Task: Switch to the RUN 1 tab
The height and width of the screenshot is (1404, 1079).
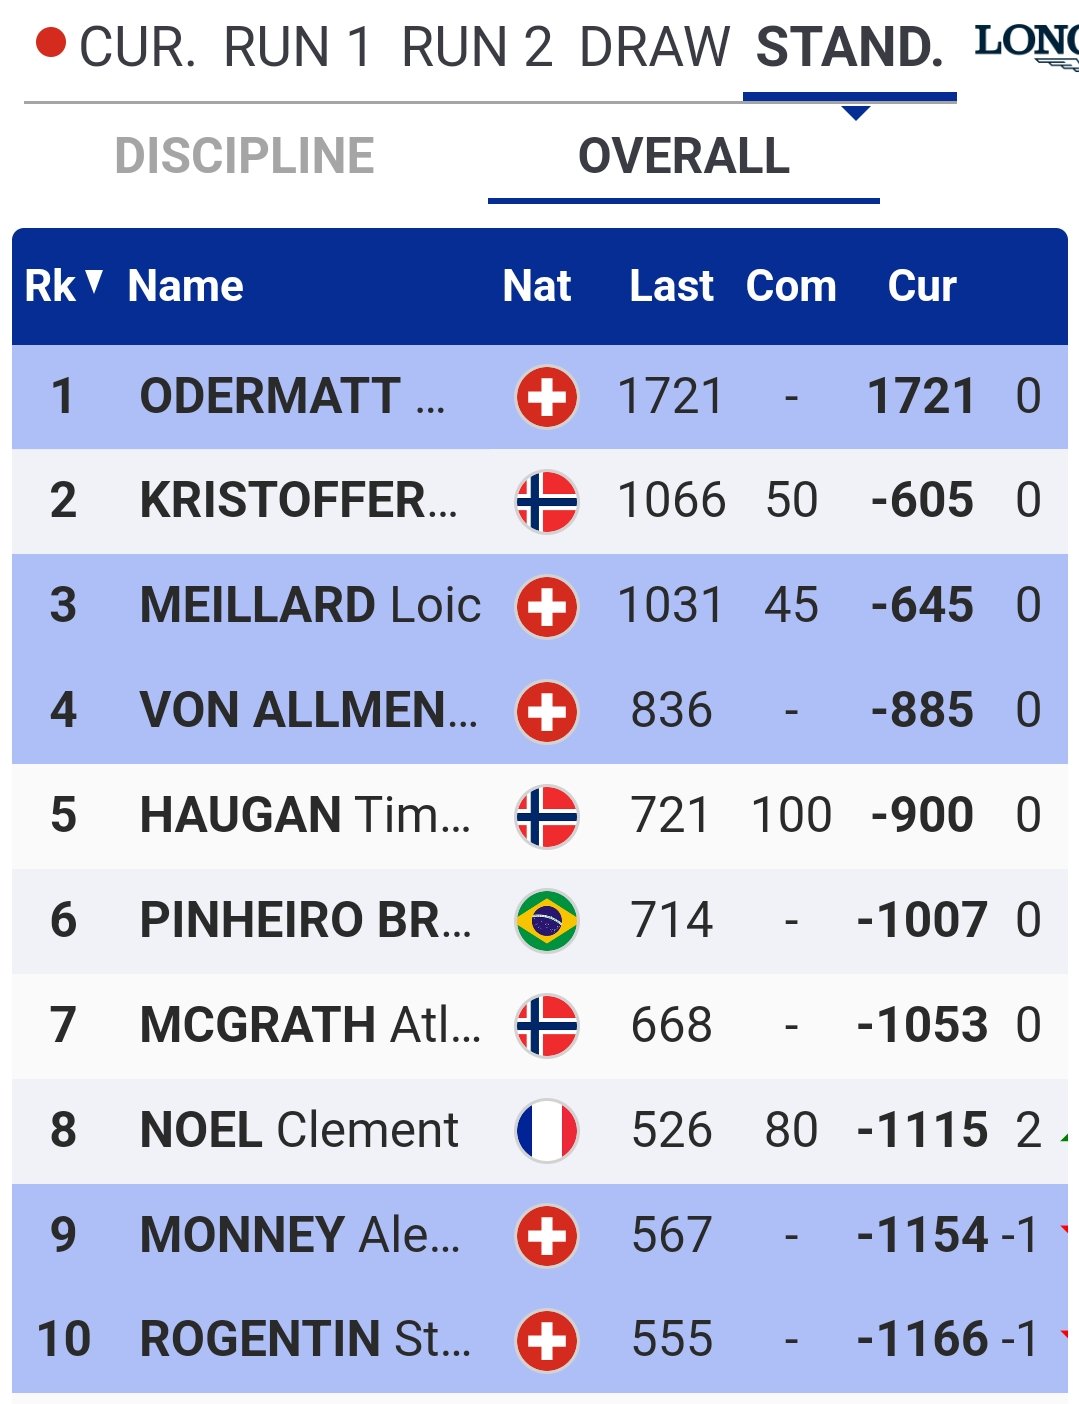Action: pyautogui.click(x=297, y=48)
